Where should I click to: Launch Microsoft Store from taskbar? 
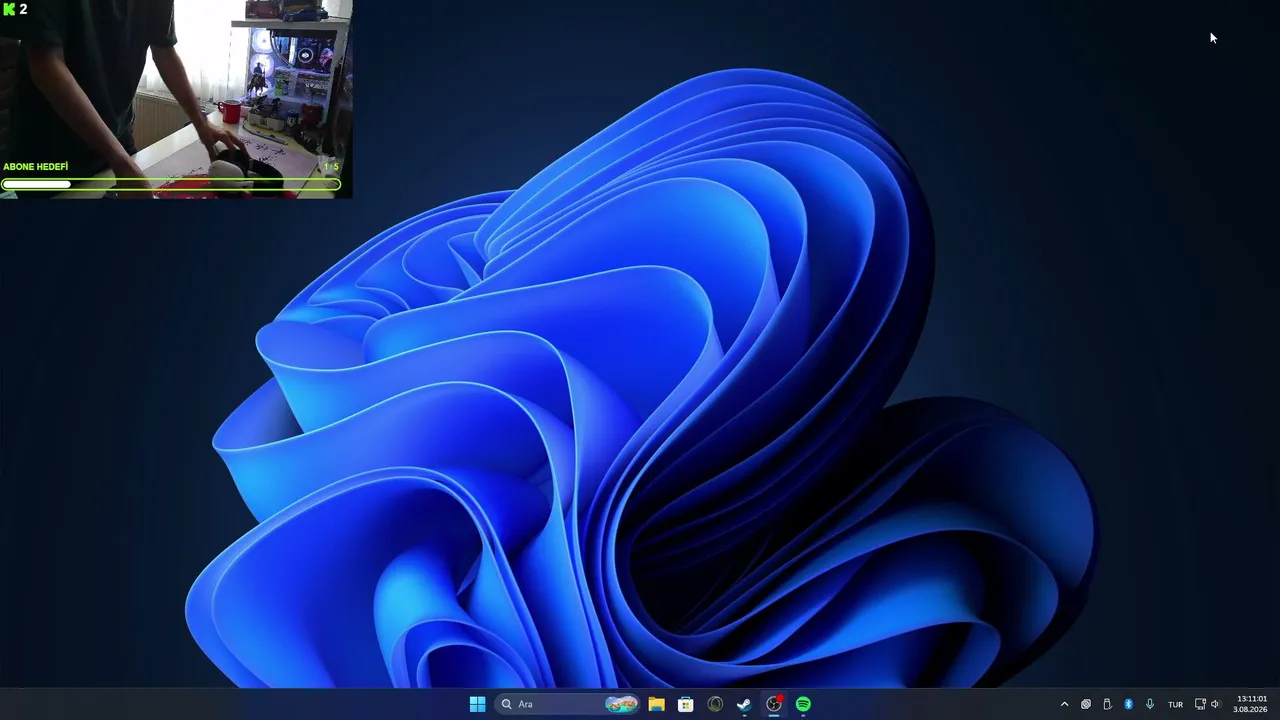(x=686, y=704)
